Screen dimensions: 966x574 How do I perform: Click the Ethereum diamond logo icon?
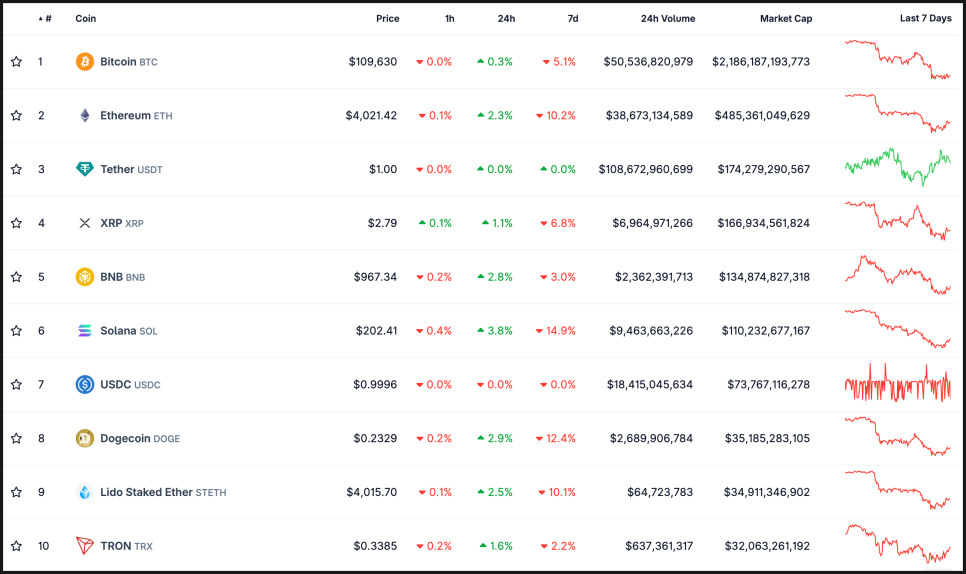pos(85,115)
